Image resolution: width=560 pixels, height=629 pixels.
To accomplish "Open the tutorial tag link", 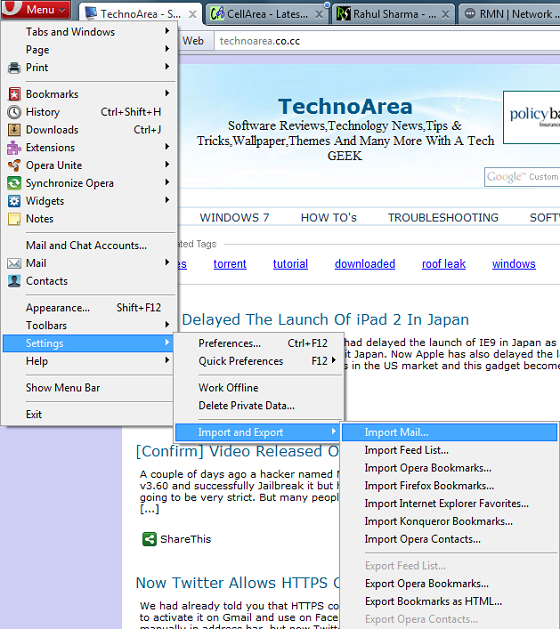I will click(x=290, y=264).
